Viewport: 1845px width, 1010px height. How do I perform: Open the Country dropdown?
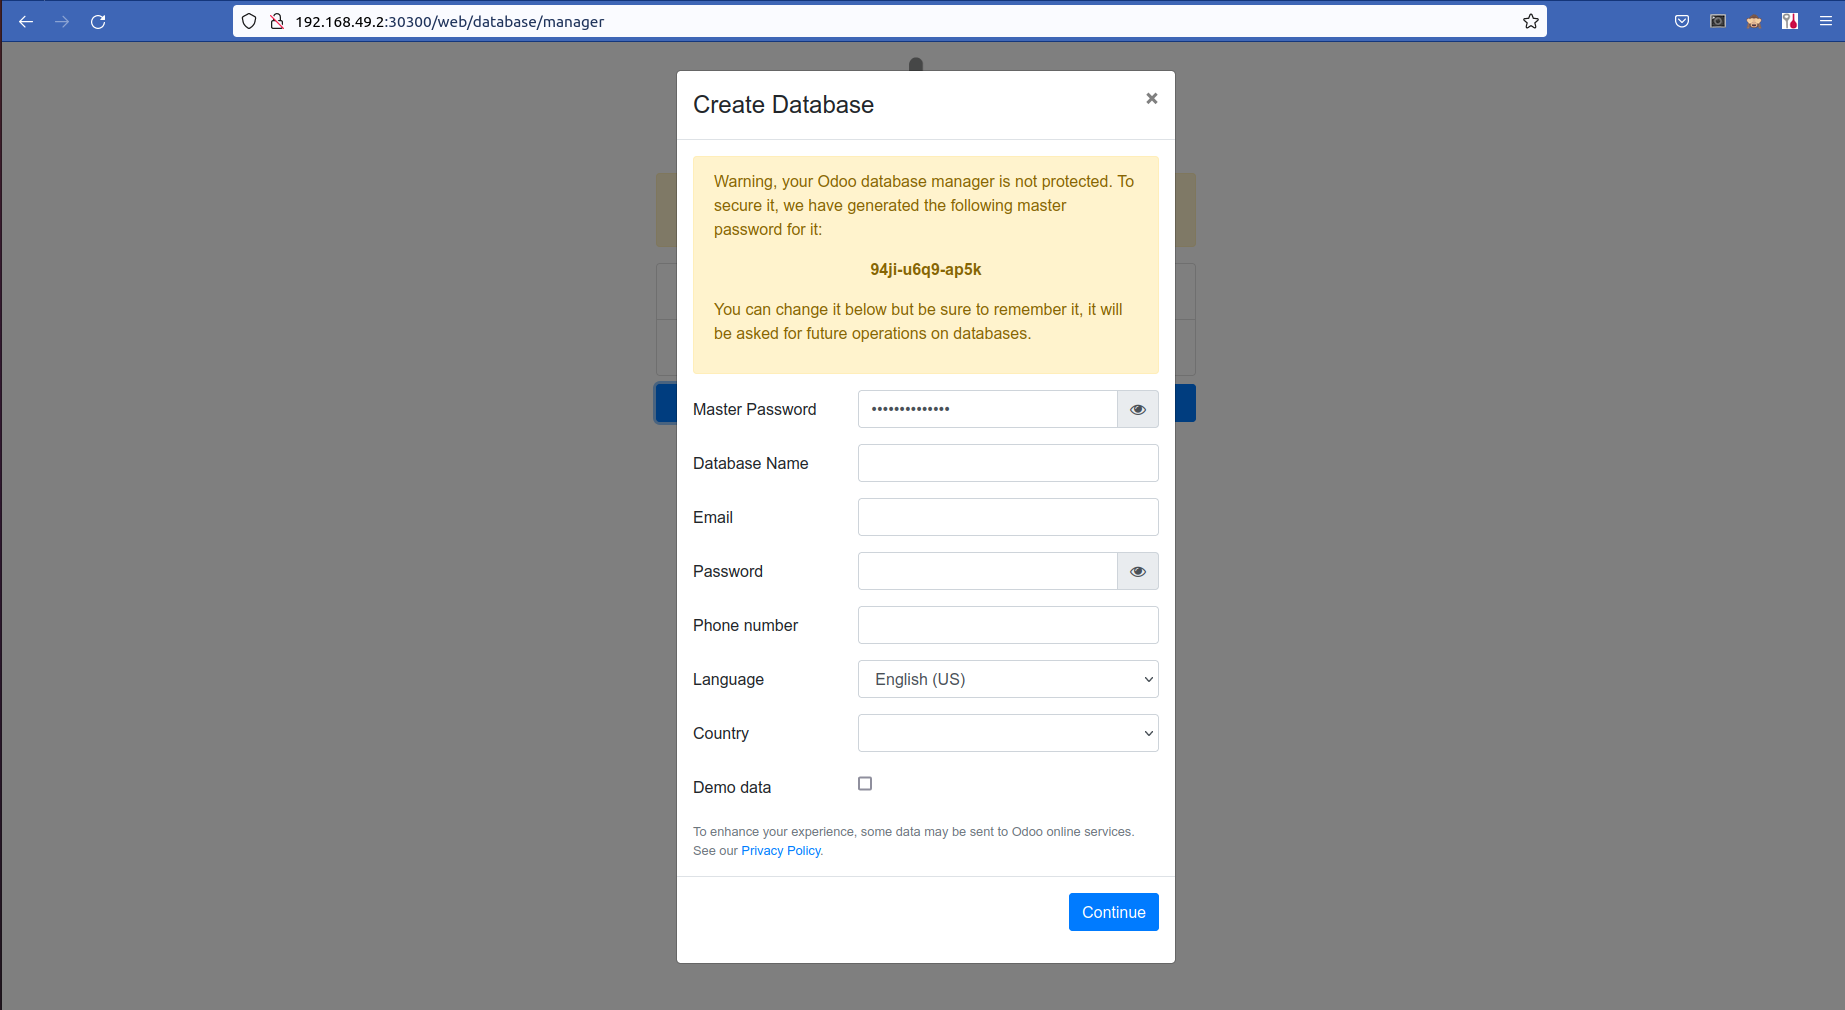coord(1008,733)
